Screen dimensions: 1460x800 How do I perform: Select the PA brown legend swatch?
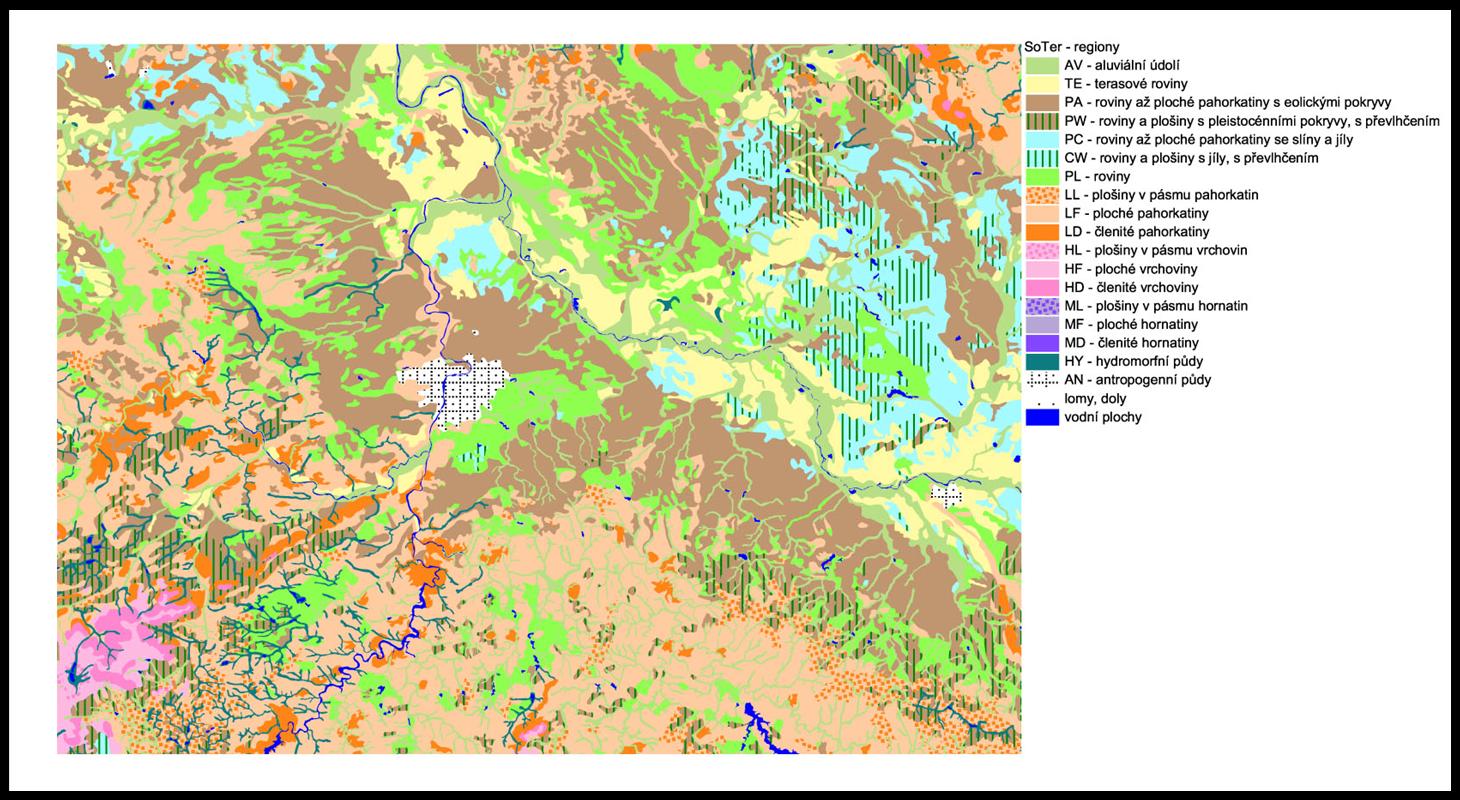1042,102
